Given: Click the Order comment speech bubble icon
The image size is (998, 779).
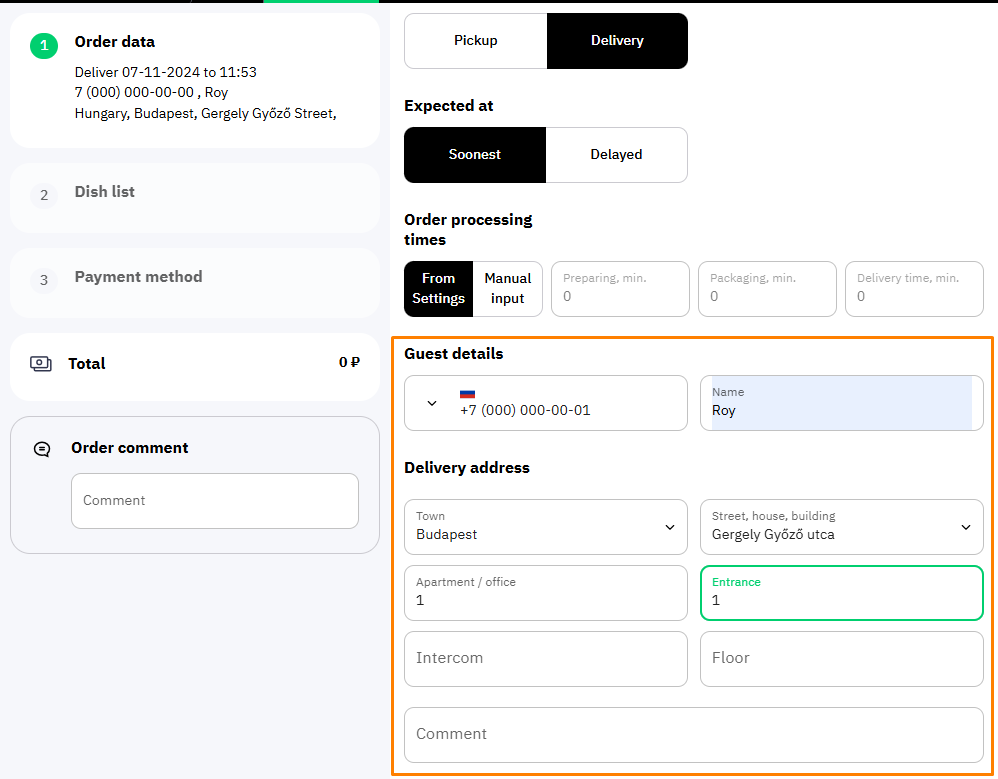Looking at the screenshot, I should pos(42,449).
